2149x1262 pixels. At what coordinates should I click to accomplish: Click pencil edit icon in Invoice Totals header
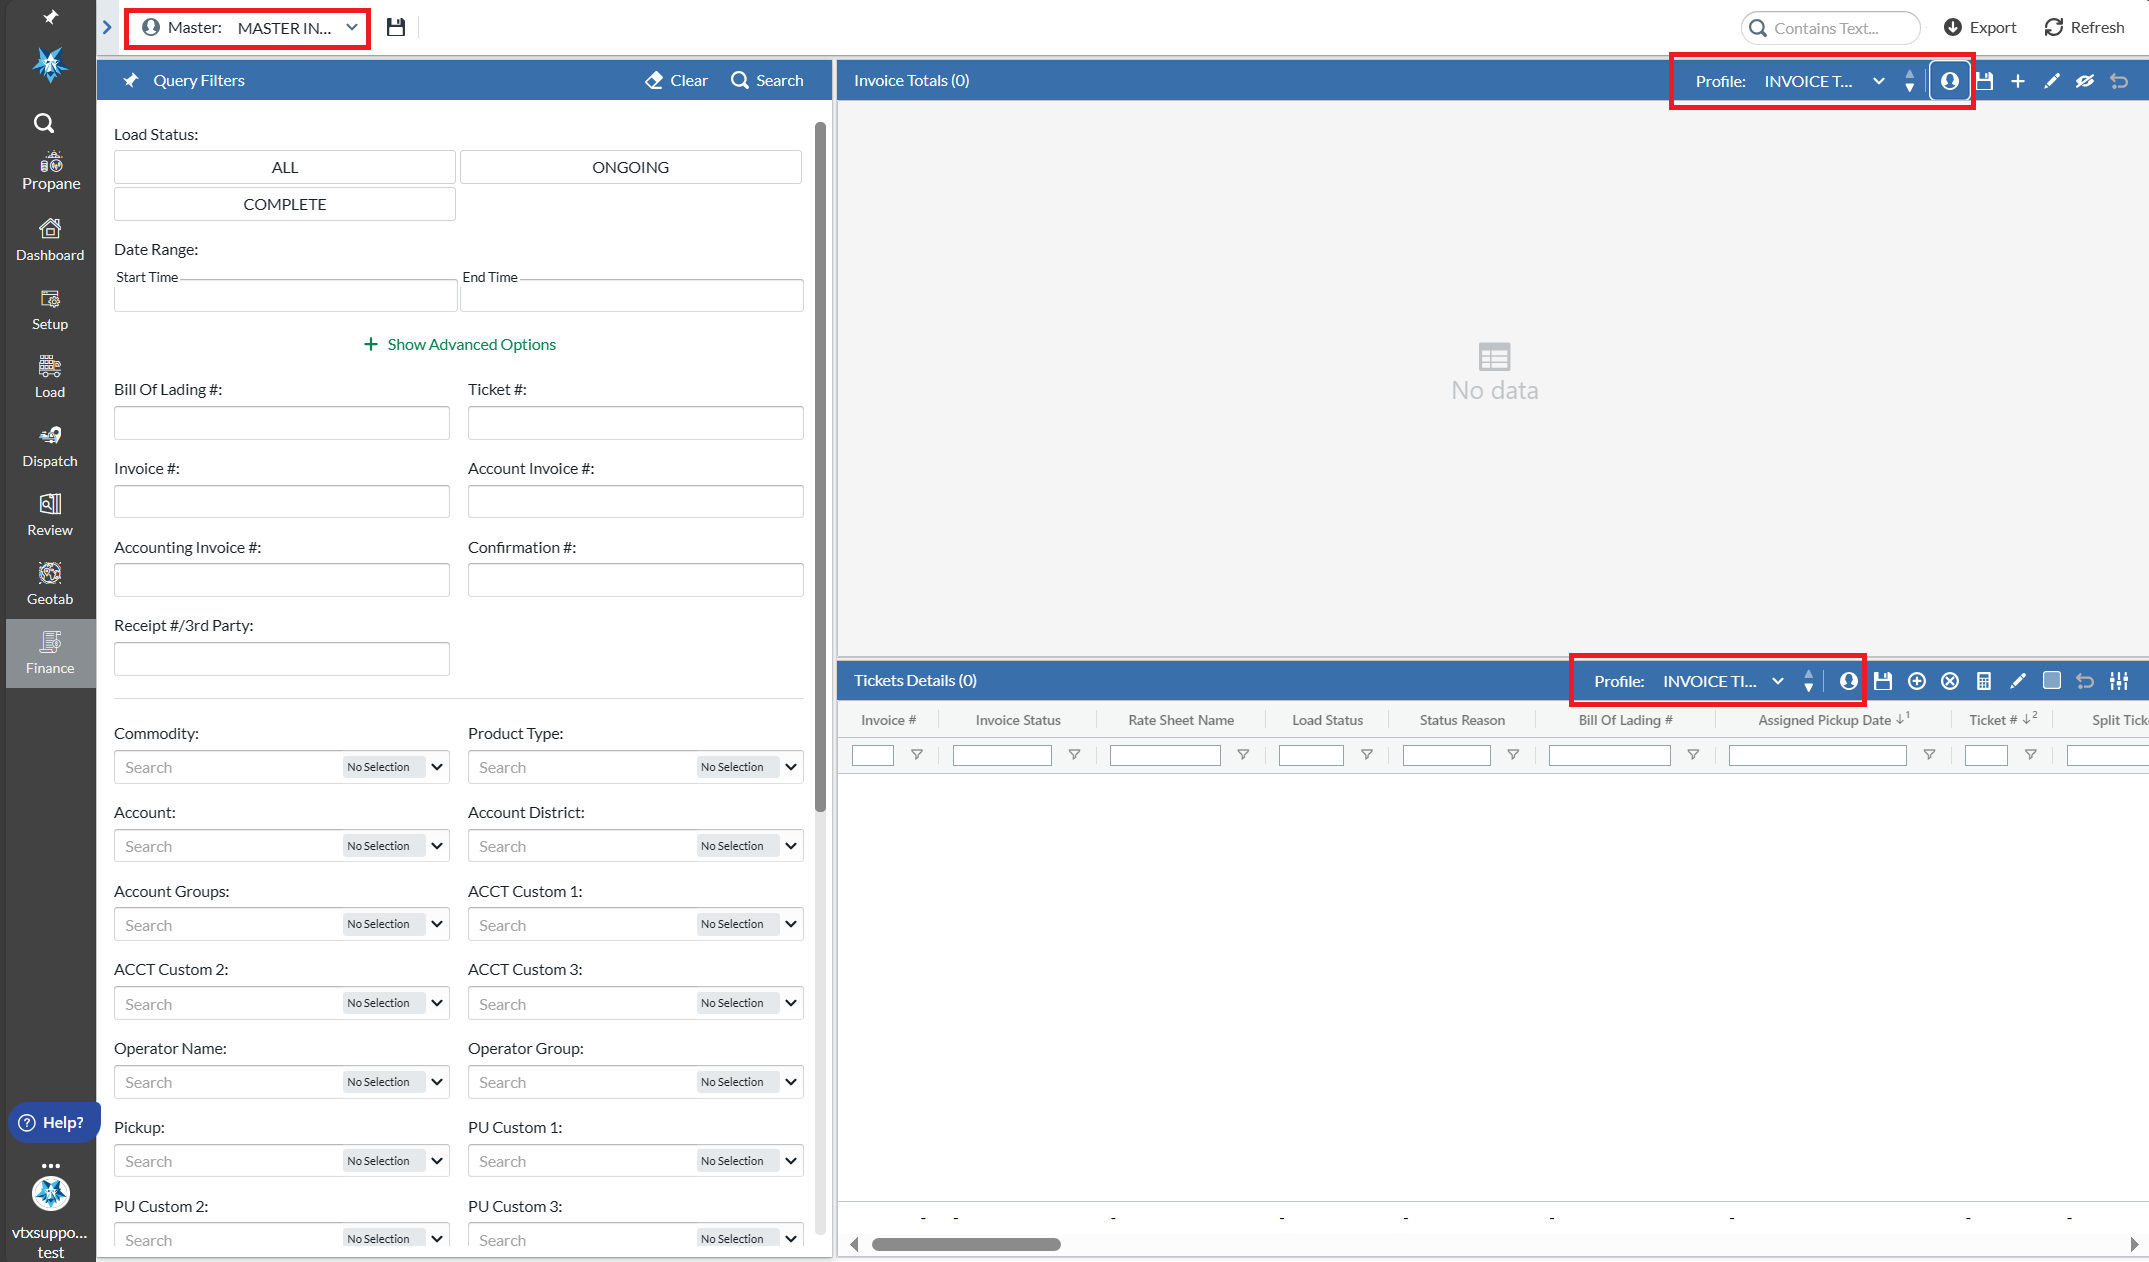click(x=2052, y=81)
